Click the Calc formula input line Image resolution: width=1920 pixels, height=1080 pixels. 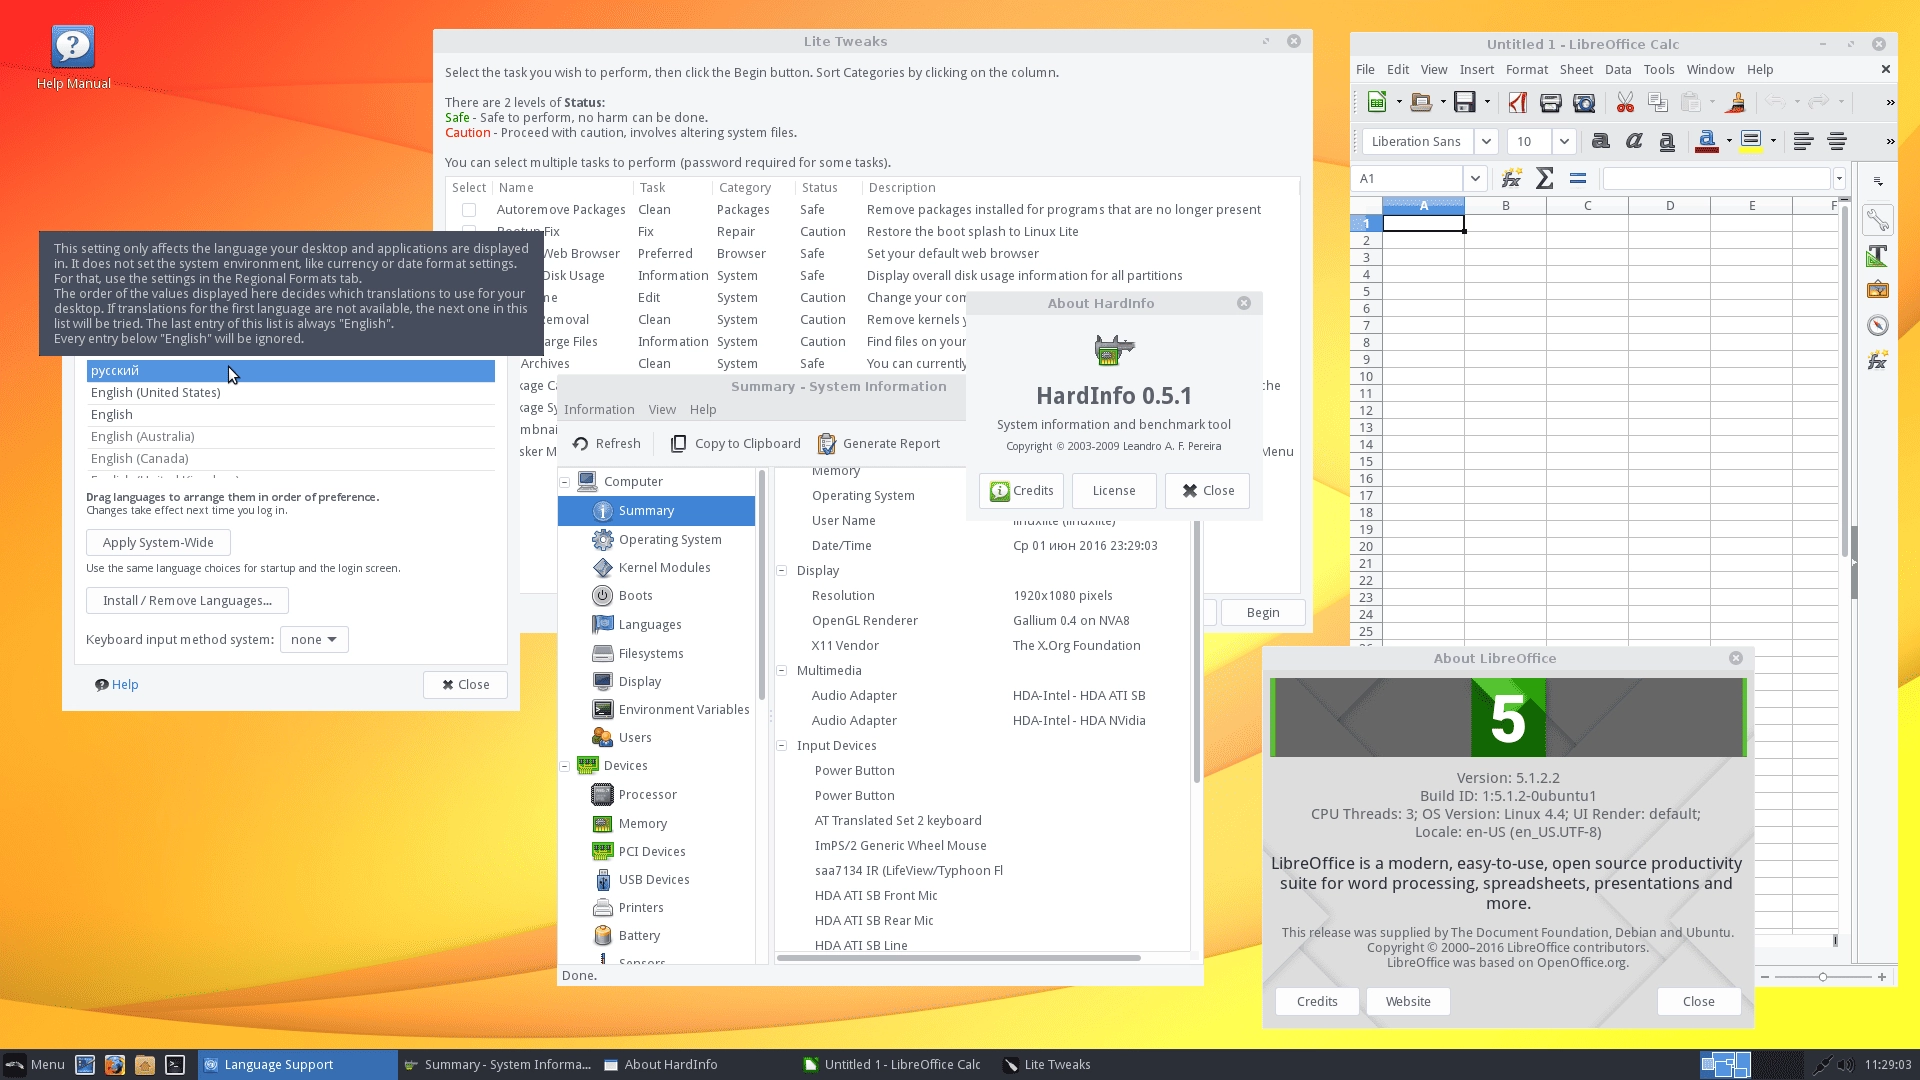click(1717, 178)
